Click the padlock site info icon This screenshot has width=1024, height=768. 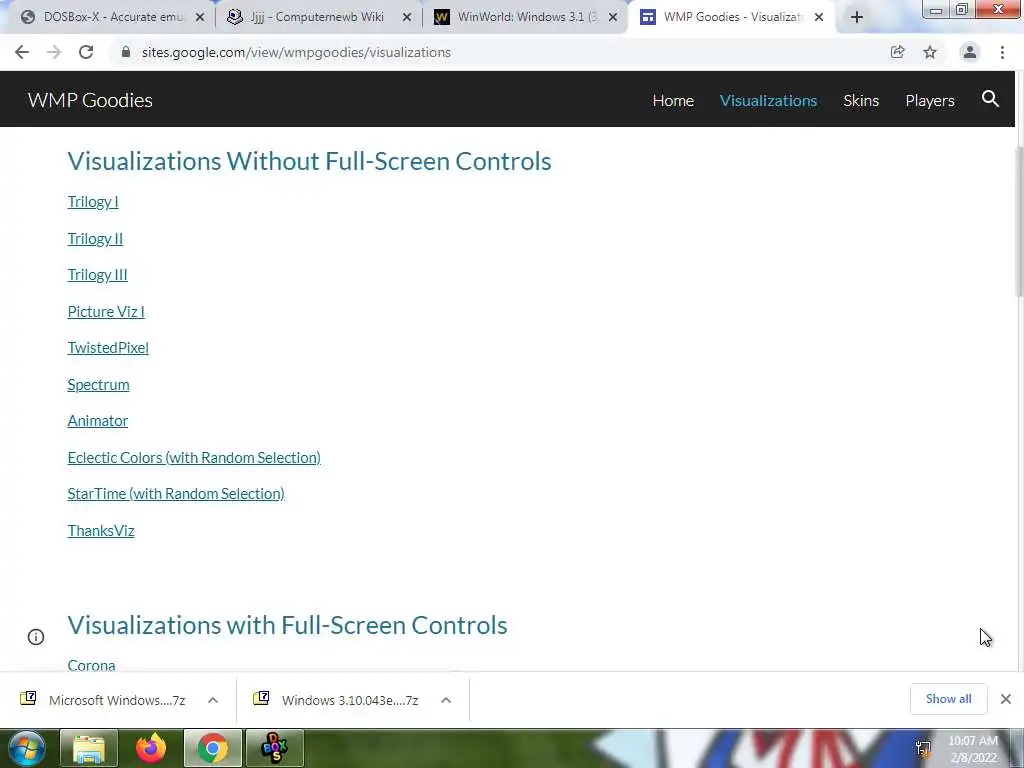(125, 52)
